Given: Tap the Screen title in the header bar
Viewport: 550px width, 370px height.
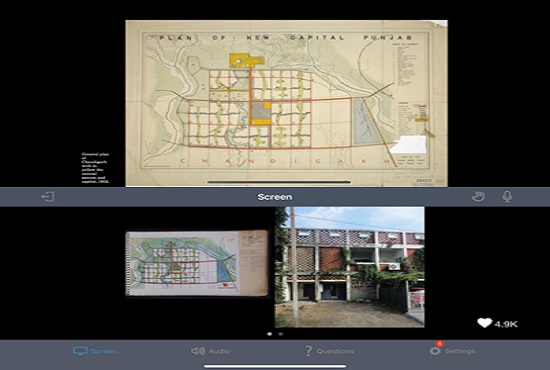Looking at the screenshot, I should click(275, 197).
